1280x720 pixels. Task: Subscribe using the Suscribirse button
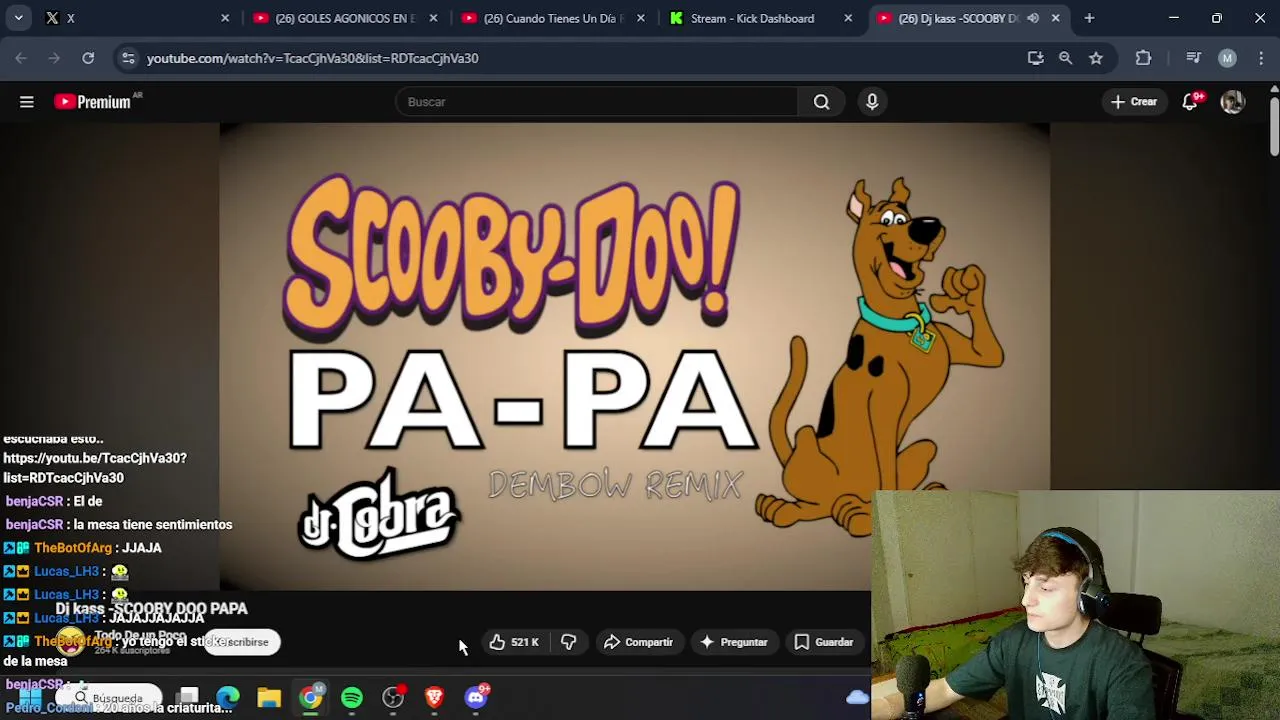[x=242, y=642]
